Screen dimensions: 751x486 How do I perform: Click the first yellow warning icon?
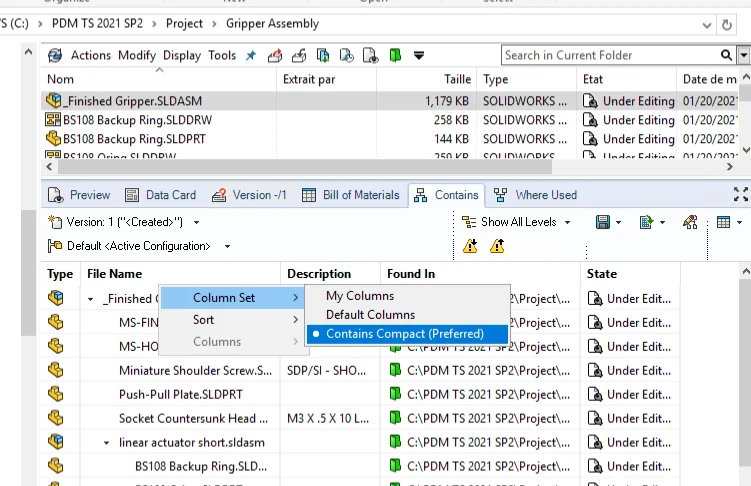pyautogui.click(x=470, y=246)
